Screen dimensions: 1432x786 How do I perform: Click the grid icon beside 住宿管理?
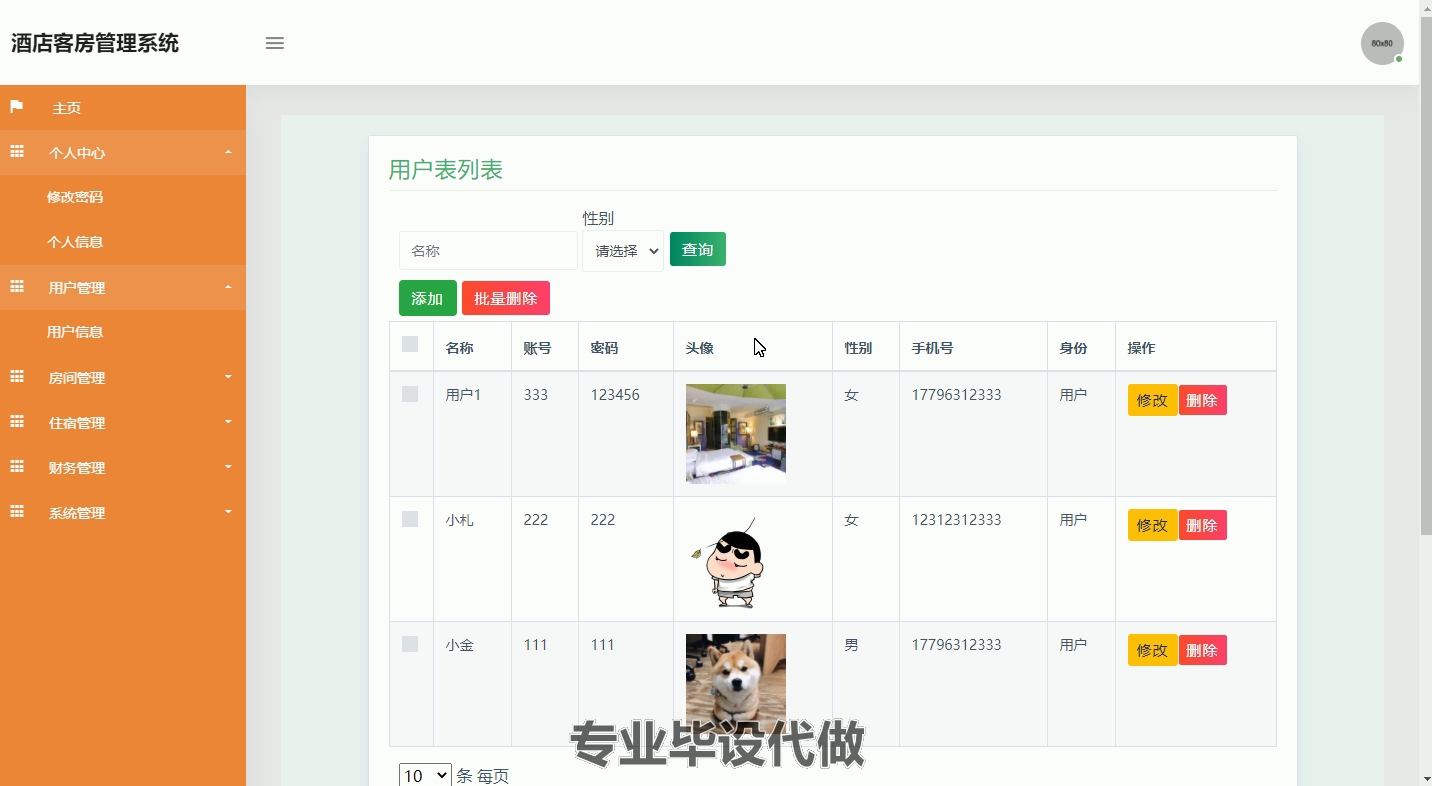tap(17, 422)
